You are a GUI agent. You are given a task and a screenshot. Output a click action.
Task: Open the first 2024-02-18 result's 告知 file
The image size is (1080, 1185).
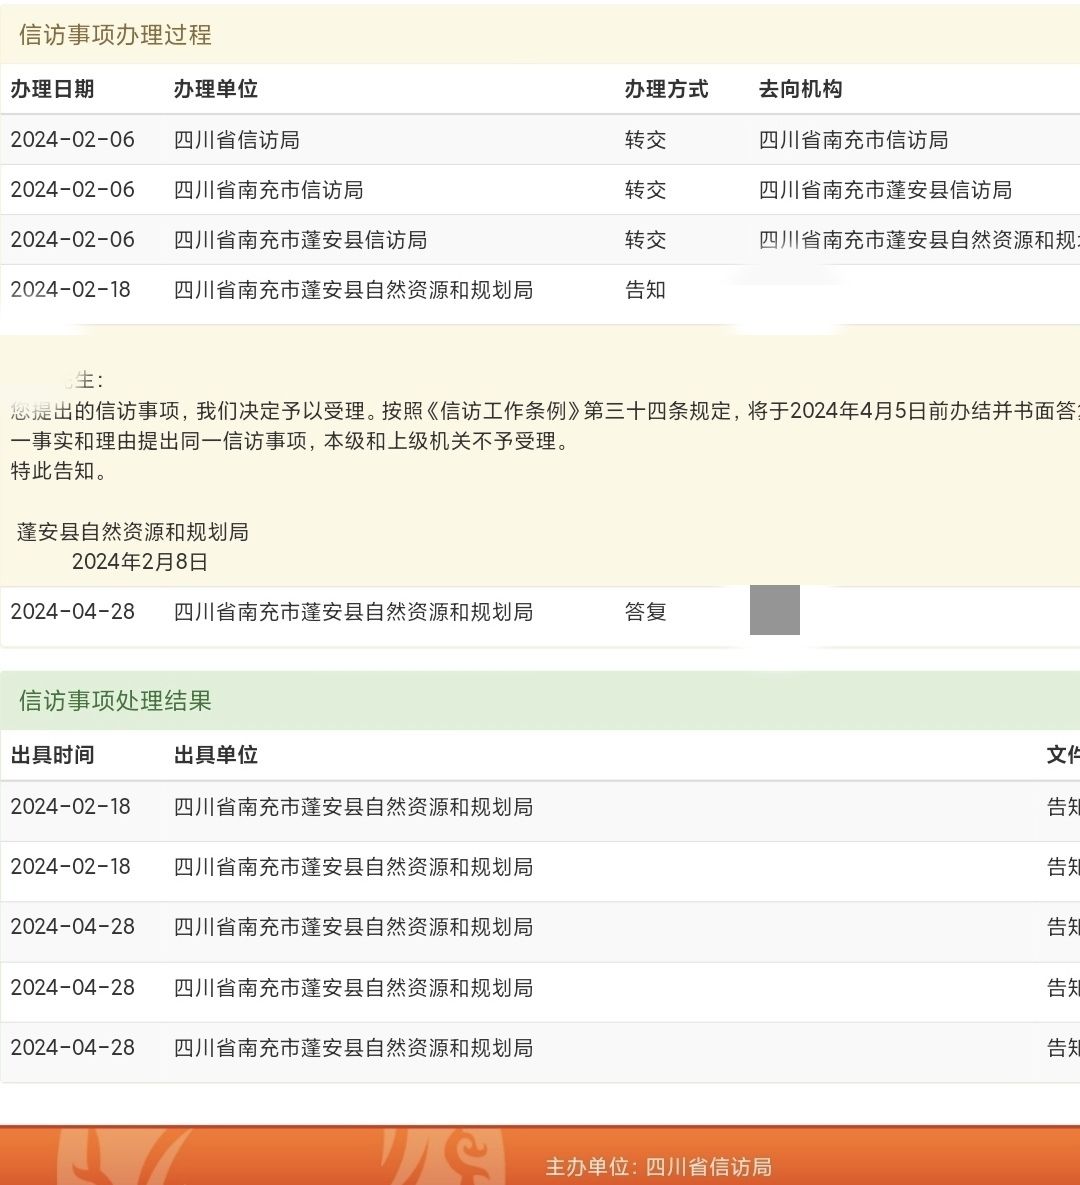coord(1062,807)
